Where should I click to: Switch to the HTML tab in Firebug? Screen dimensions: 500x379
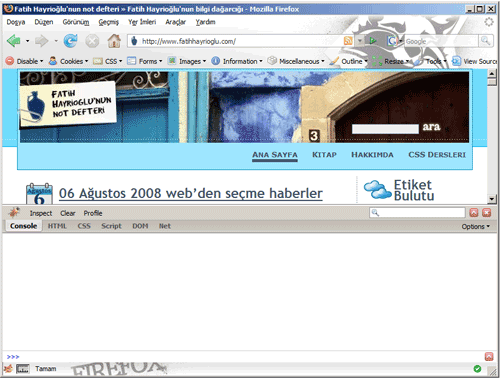click(57, 226)
